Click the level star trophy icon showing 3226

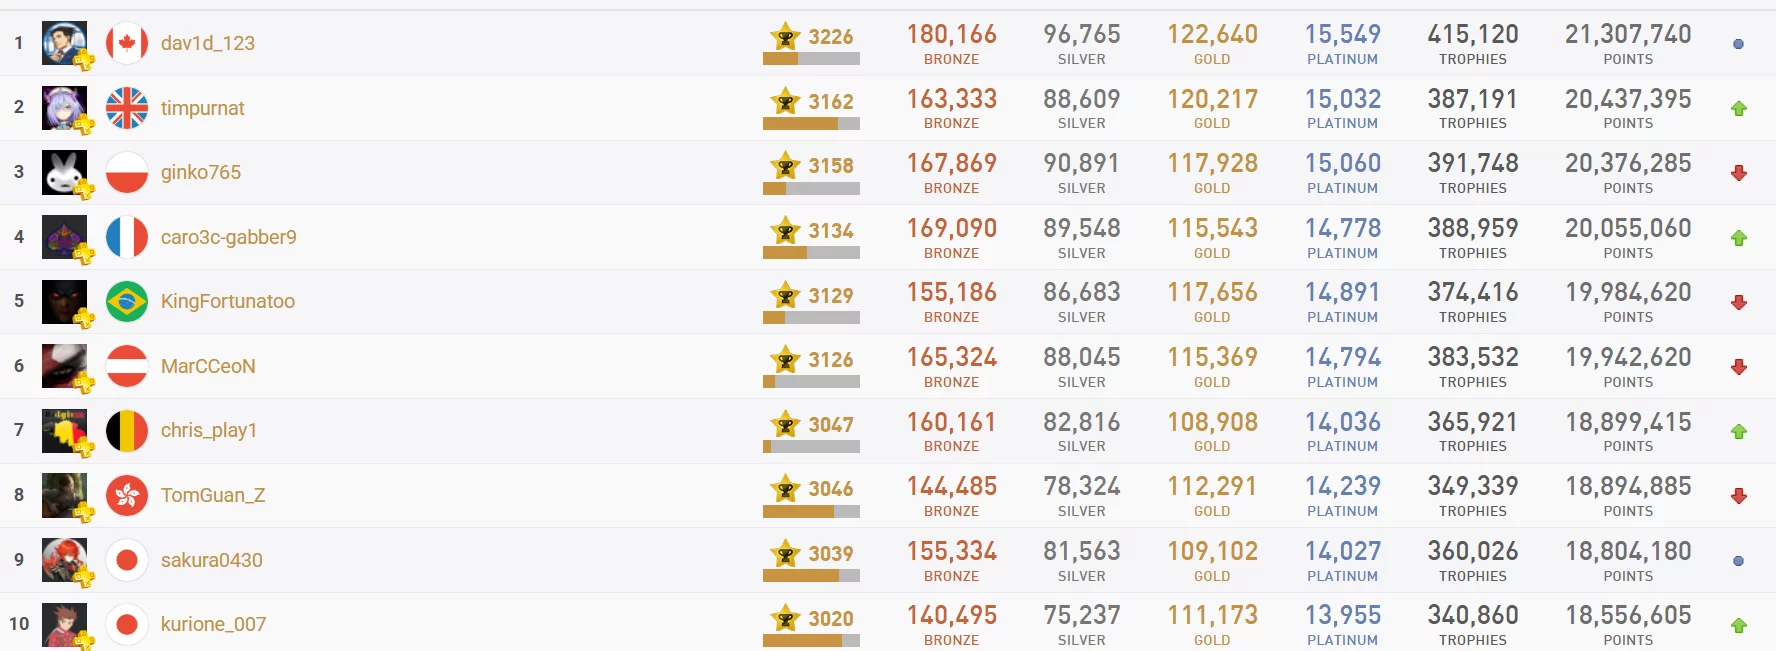click(x=786, y=37)
